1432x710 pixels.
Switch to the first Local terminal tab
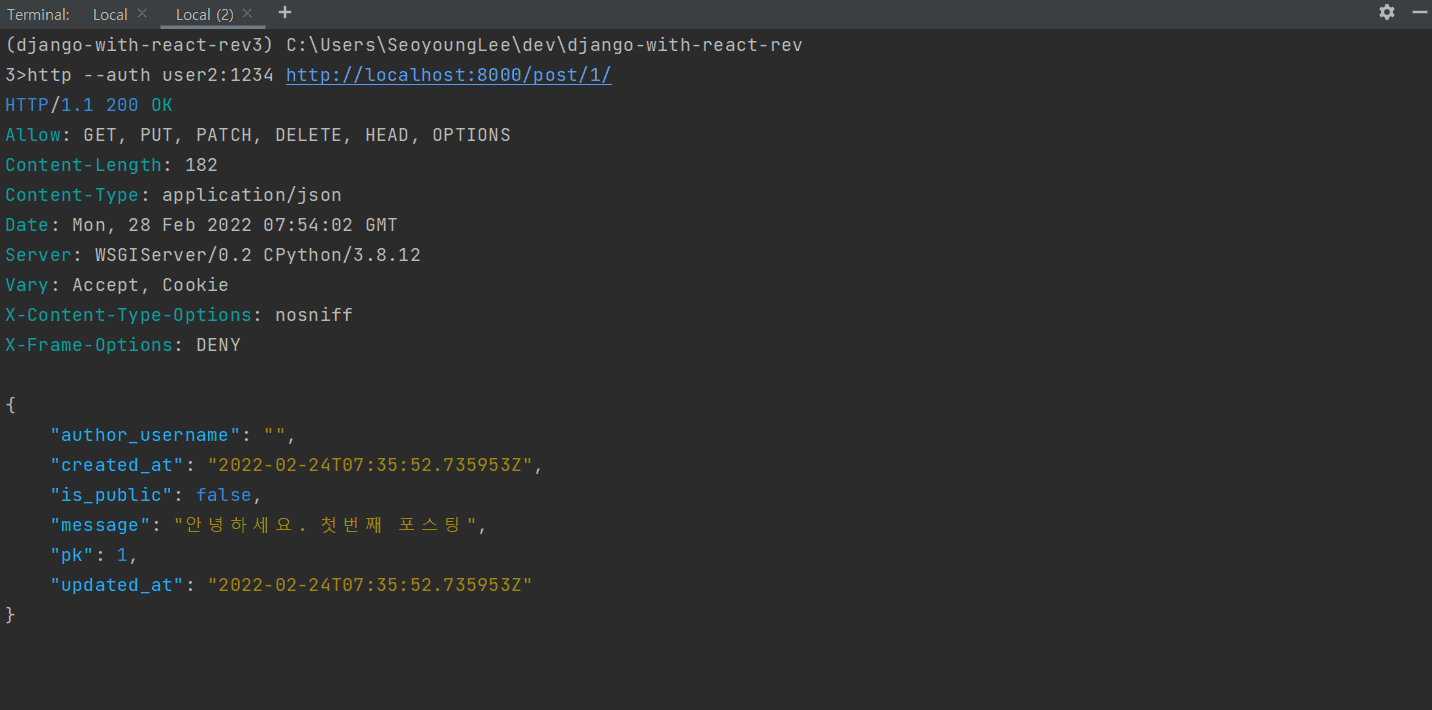[110, 14]
